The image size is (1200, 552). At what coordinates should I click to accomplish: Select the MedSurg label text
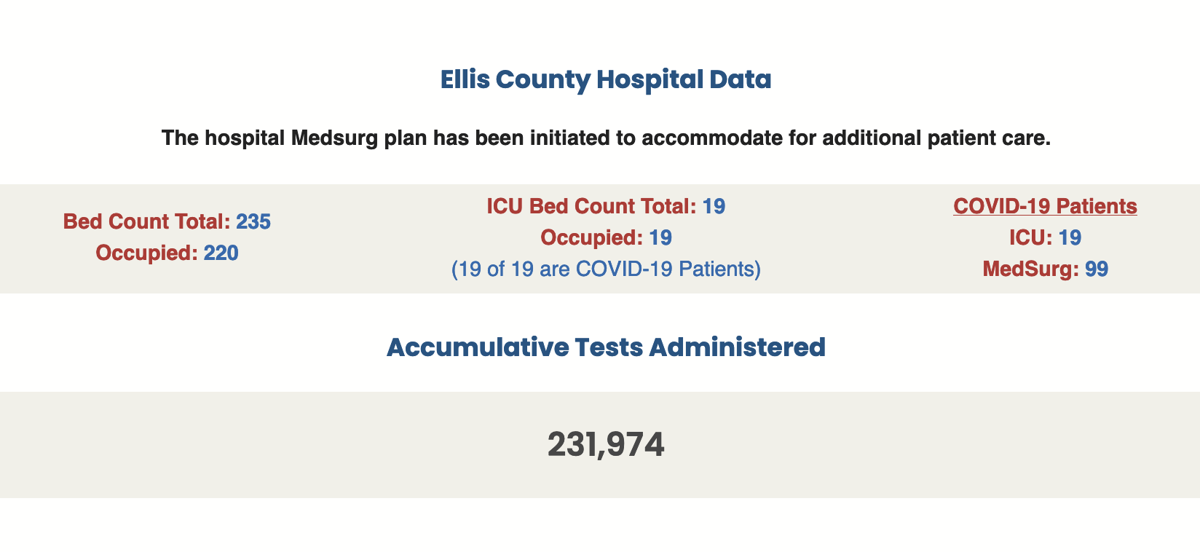pyautogui.click(x=1031, y=269)
